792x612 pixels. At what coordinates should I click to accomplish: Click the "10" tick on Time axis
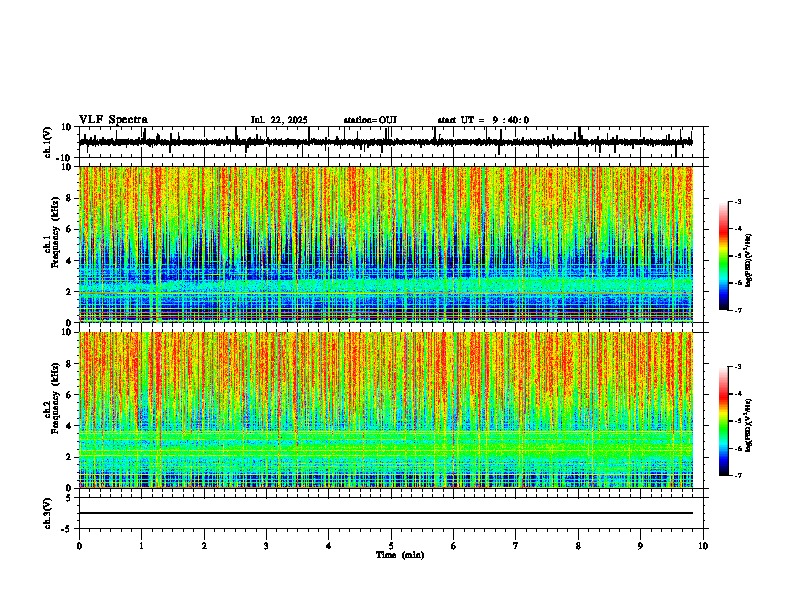(x=703, y=546)
